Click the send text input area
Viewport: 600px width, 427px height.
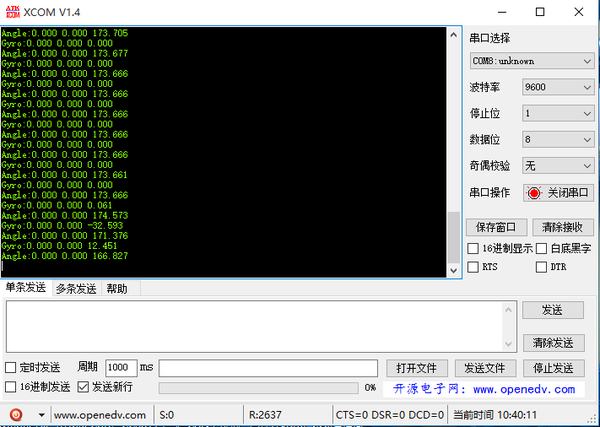tap(254, 326)
